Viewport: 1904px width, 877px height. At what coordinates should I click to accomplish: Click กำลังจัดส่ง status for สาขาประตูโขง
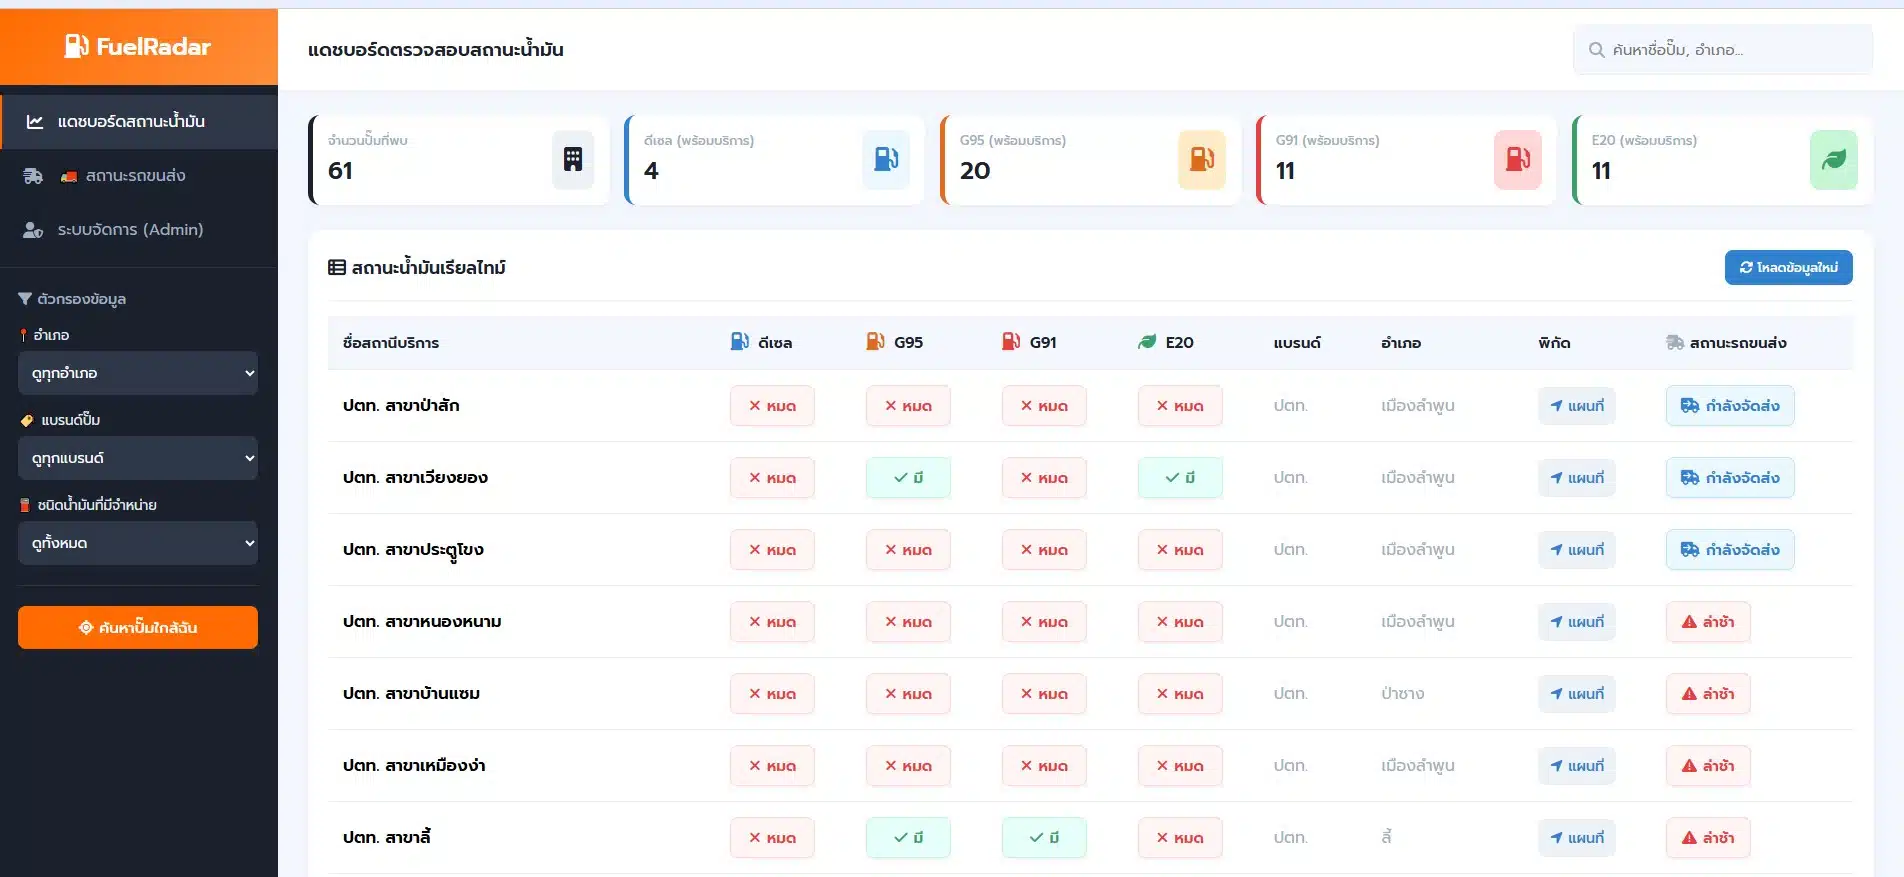(1730, 550)
